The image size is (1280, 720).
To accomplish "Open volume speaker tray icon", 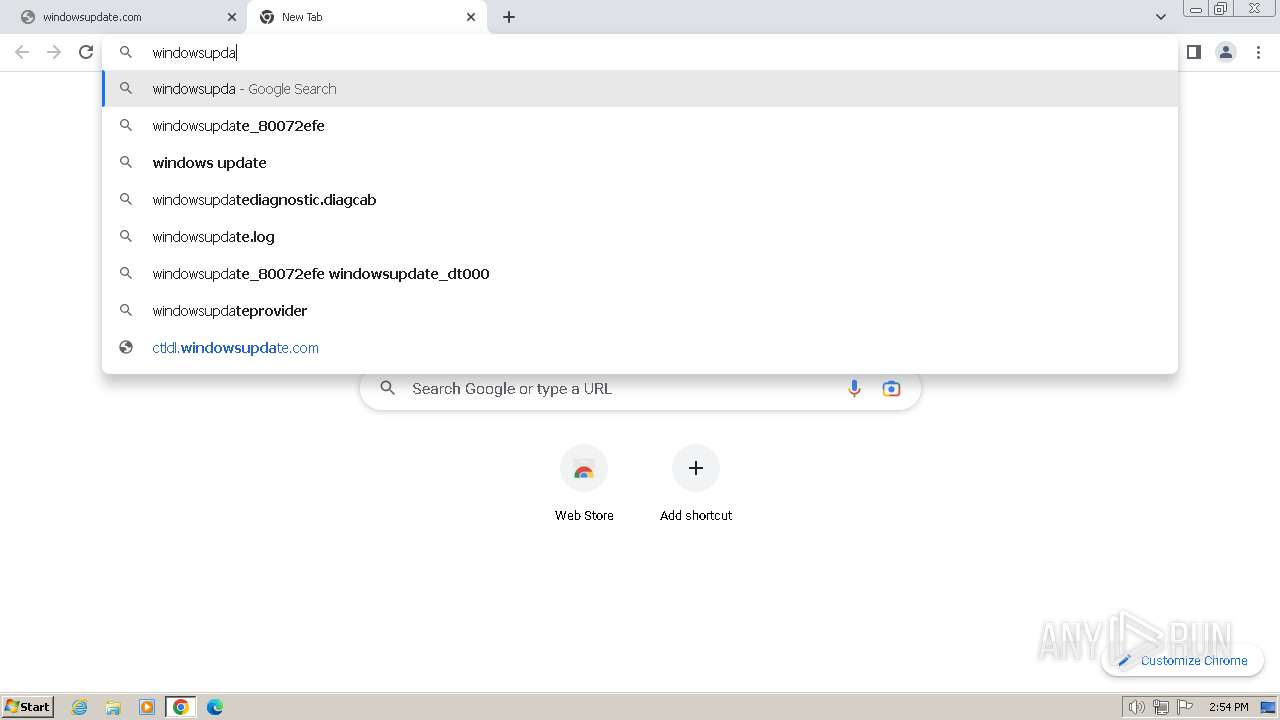I will pos(1136,707).
